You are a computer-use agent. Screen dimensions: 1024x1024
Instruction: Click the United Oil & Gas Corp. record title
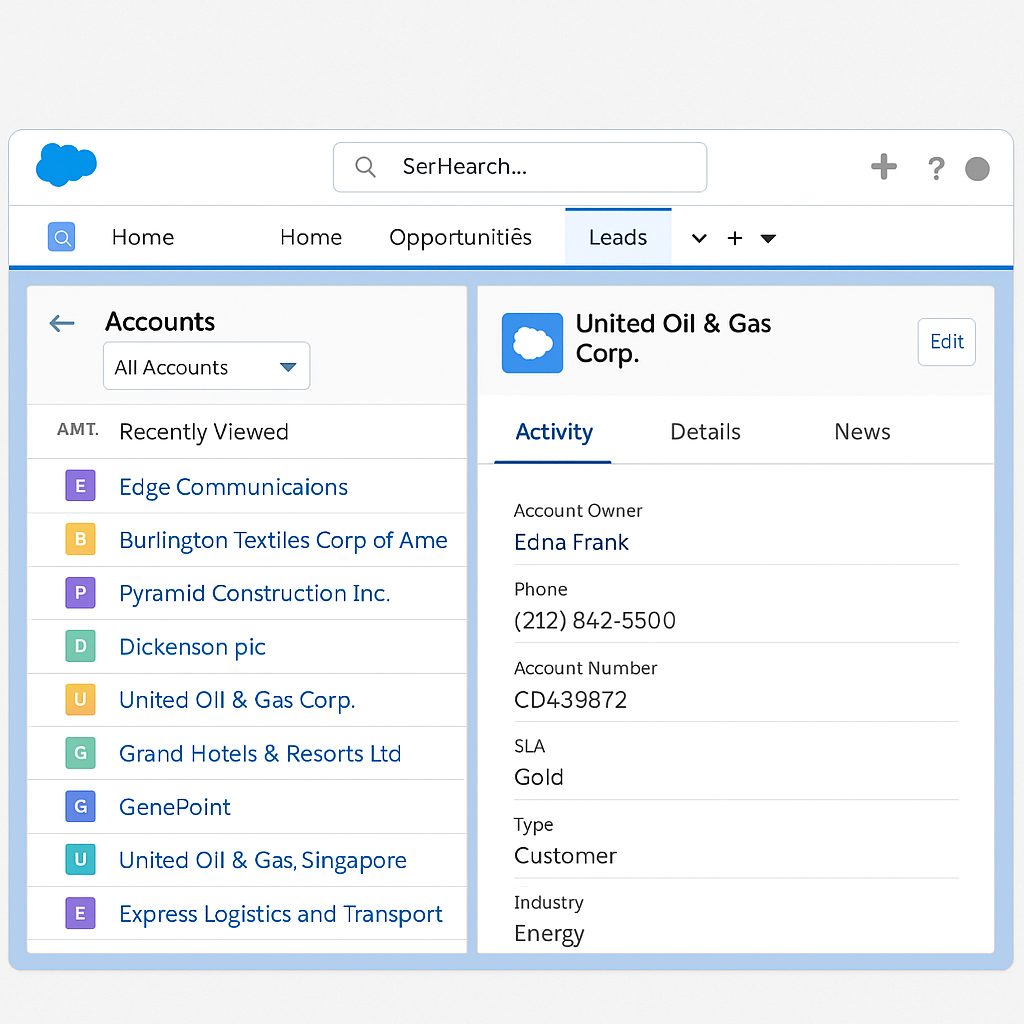673,338
